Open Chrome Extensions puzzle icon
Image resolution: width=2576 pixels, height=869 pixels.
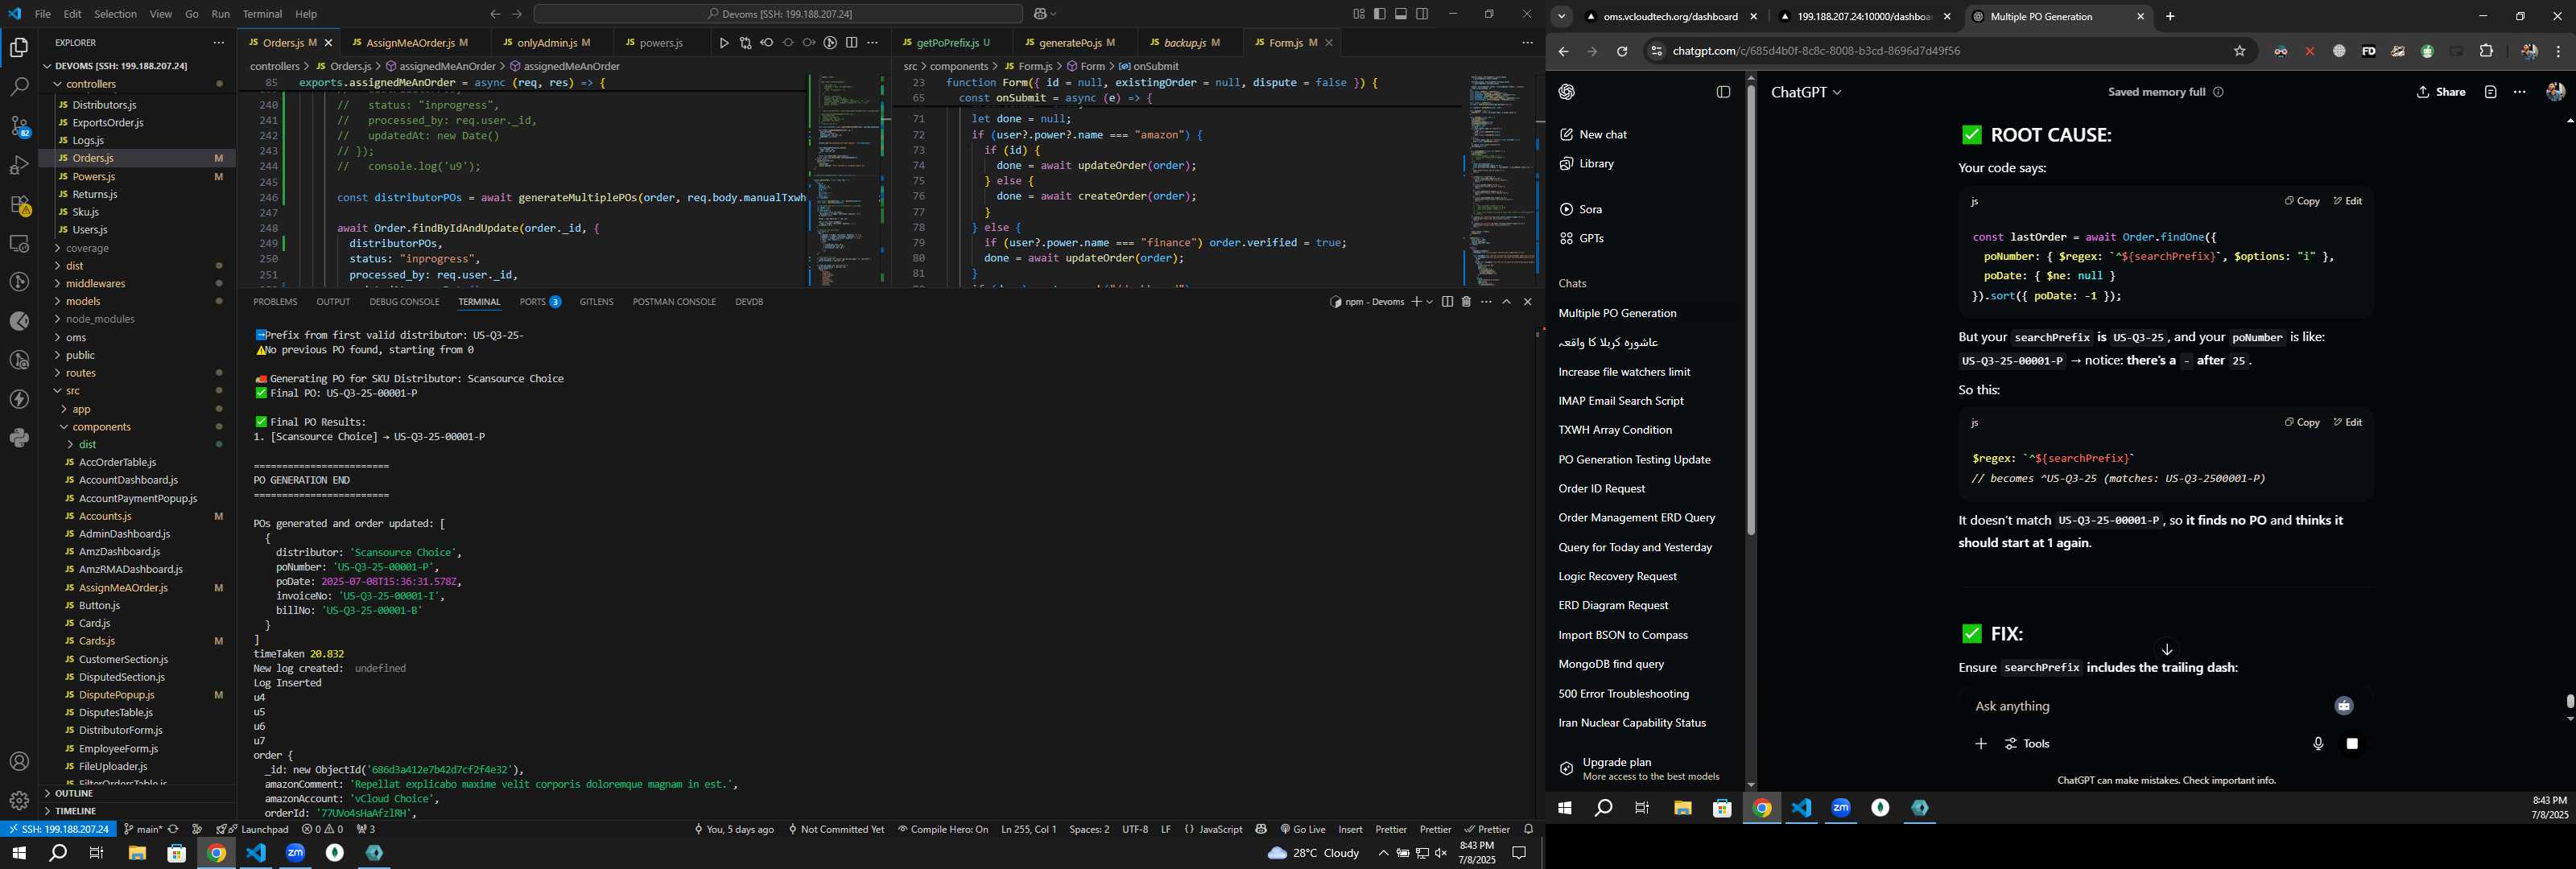tap(2486, 52)
